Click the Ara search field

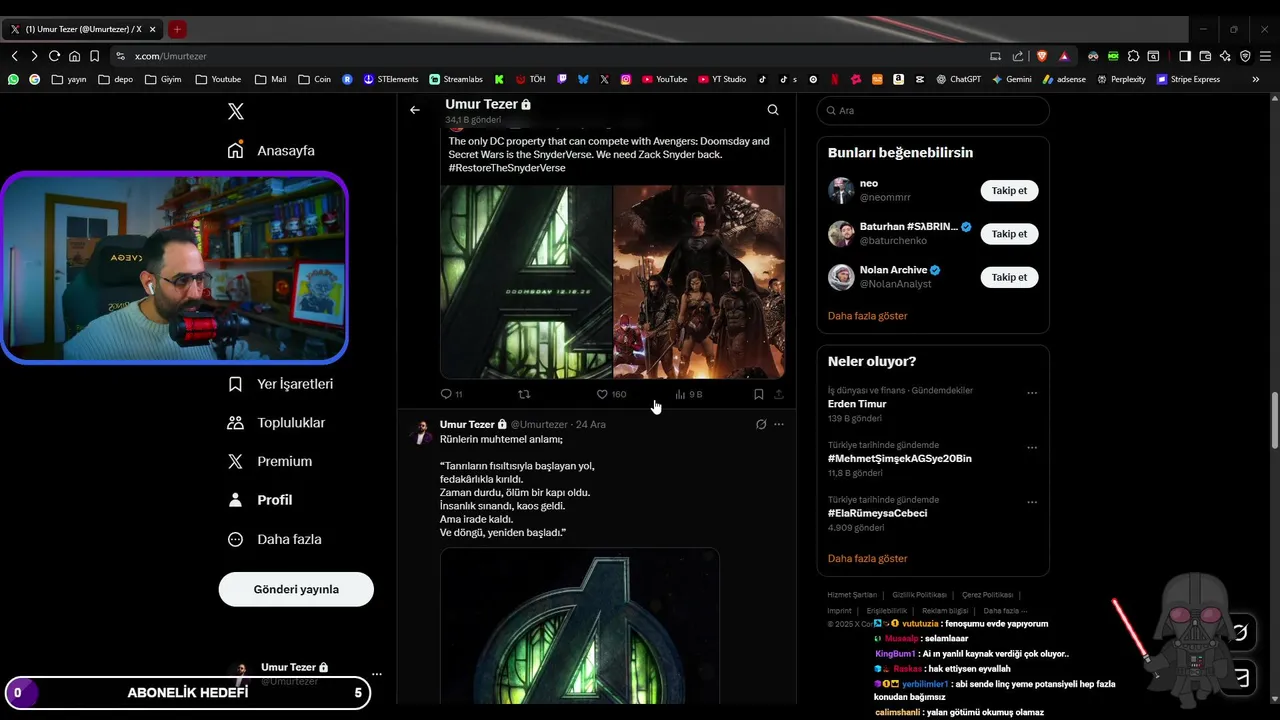pyautogui.click(x=933, y=111)
